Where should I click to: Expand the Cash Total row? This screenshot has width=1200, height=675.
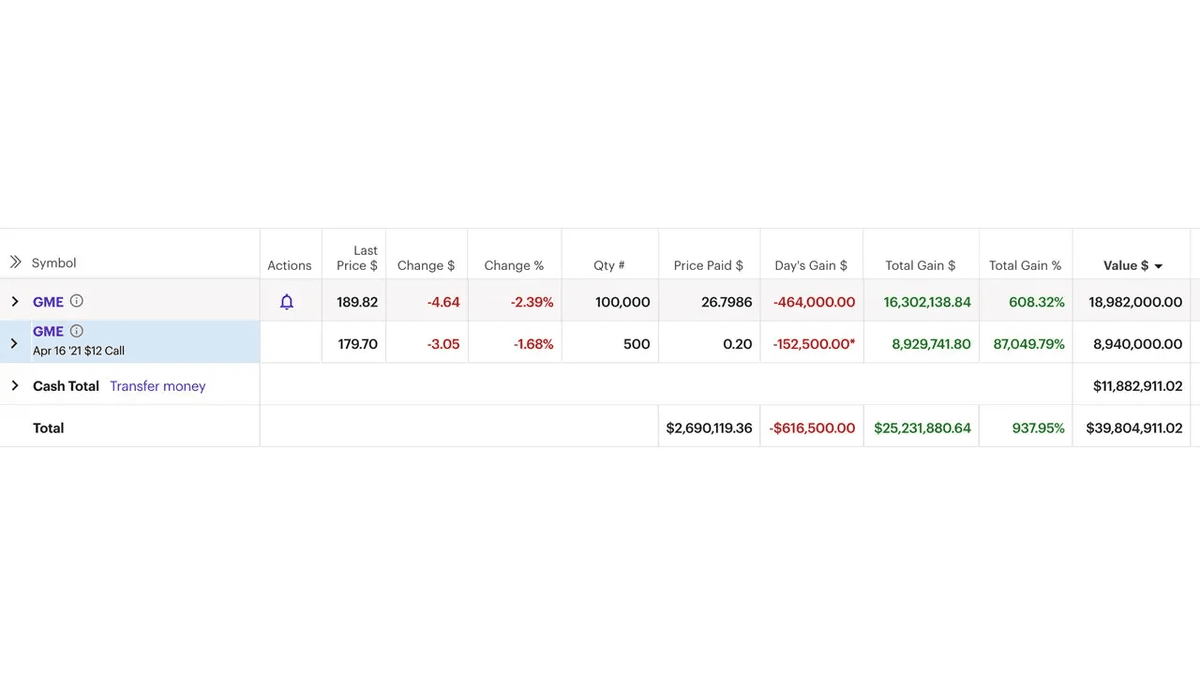15,386
